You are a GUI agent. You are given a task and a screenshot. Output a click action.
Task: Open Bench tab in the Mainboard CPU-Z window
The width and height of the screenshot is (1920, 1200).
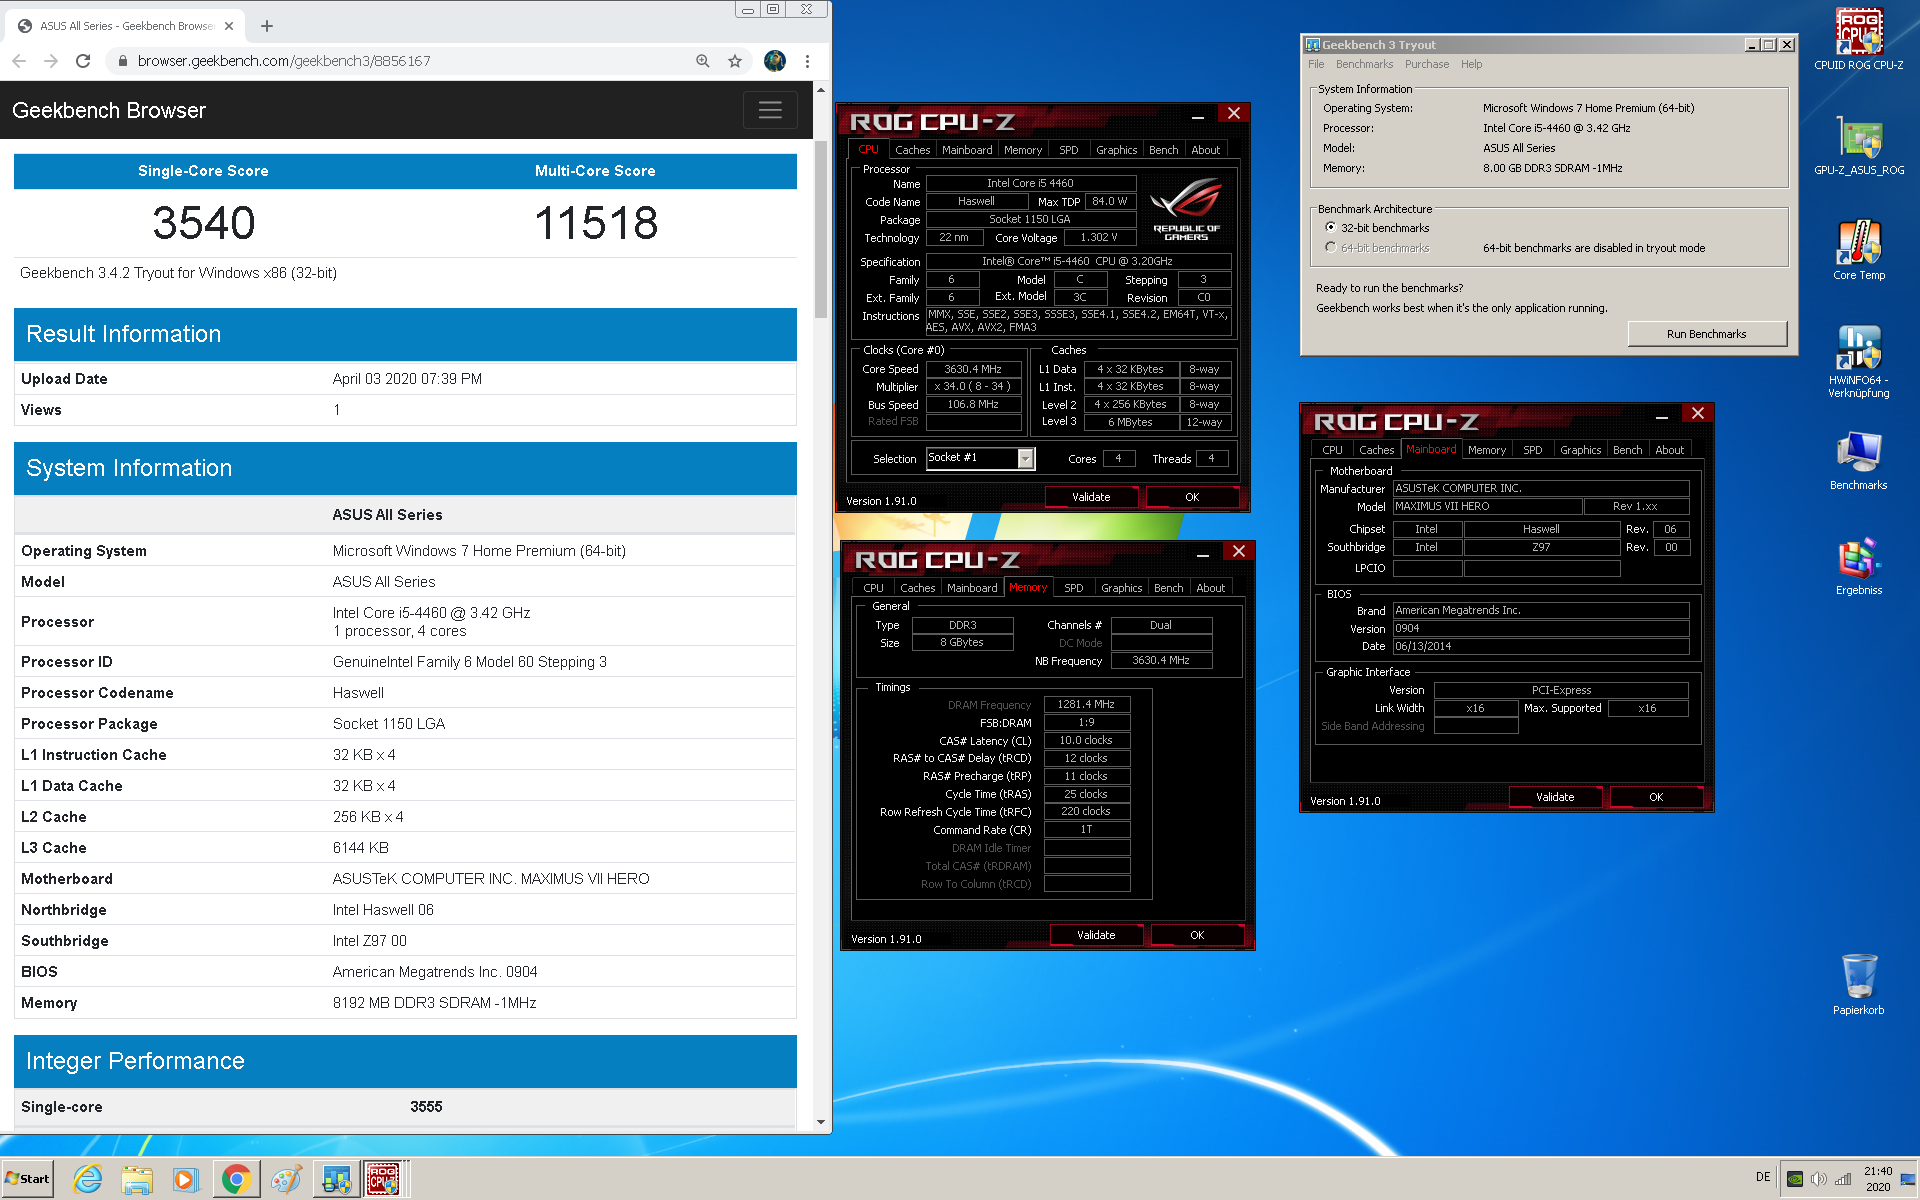pos(1627,450)
